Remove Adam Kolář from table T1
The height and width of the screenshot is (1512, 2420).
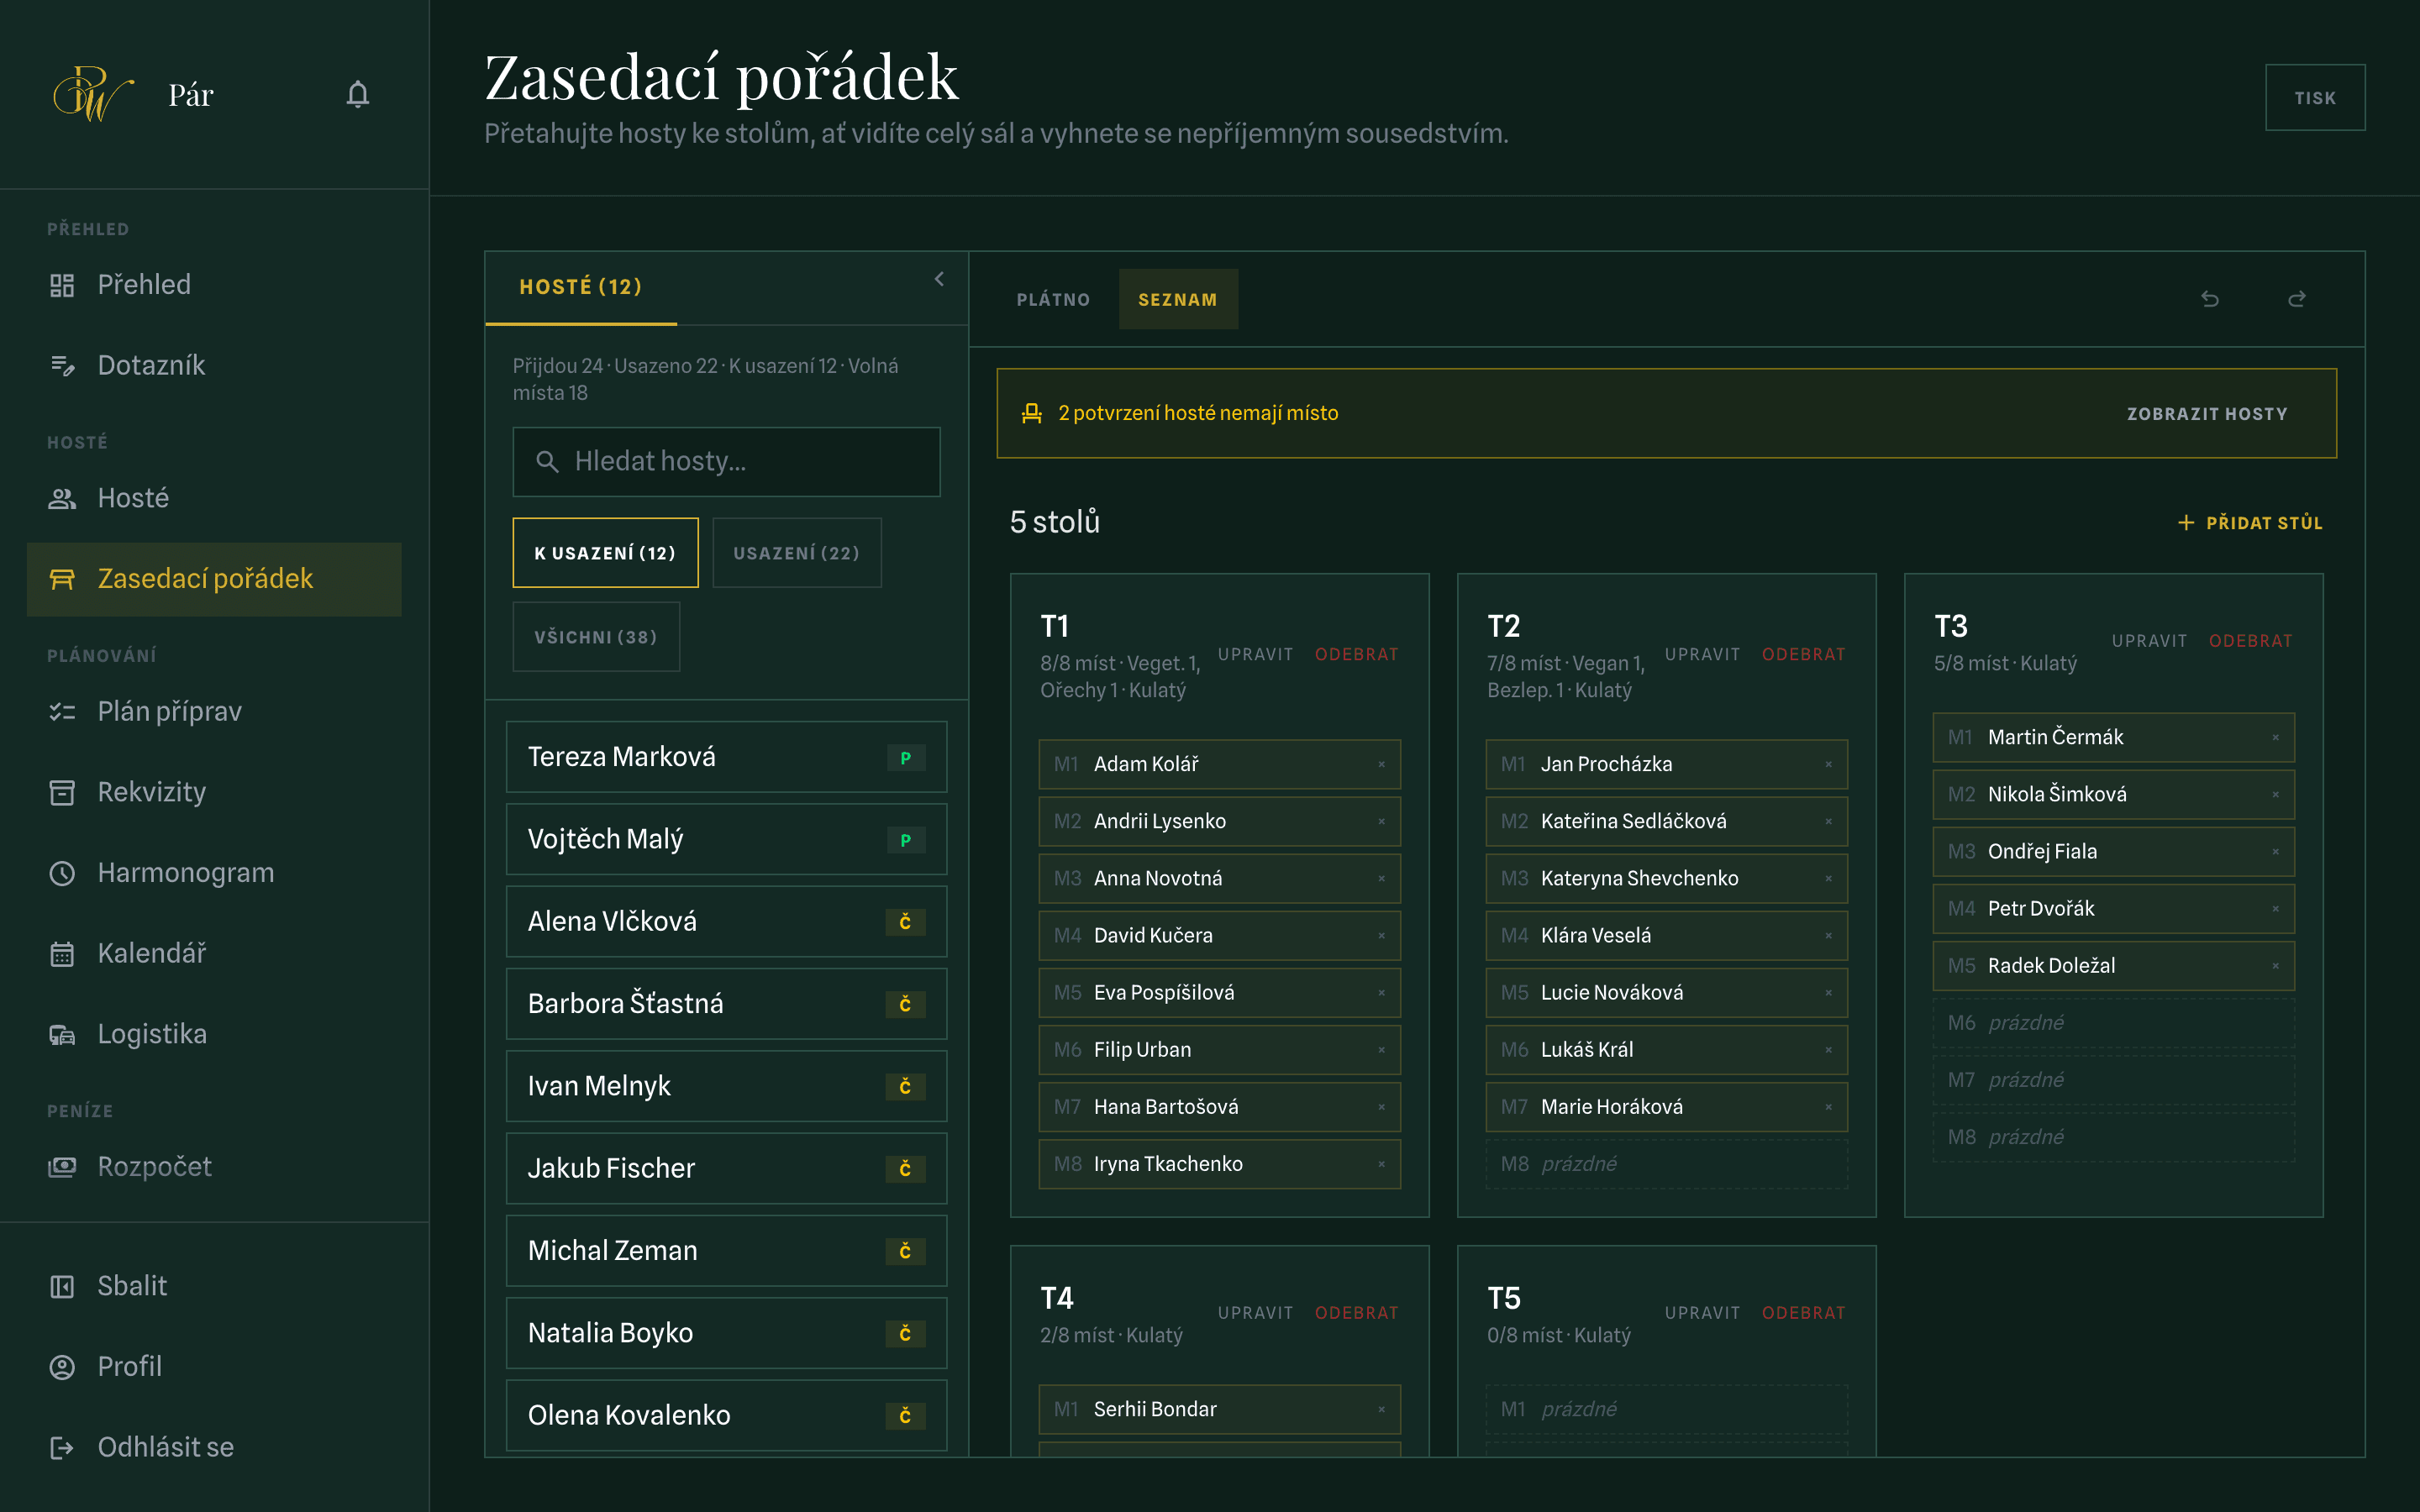(x=1381, y=764)
